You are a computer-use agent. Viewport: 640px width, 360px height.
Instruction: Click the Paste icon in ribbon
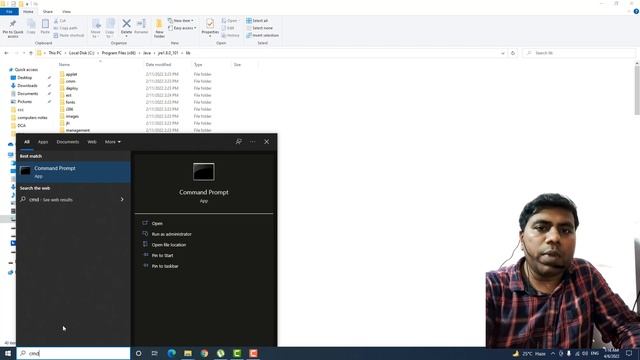(45, 24)
